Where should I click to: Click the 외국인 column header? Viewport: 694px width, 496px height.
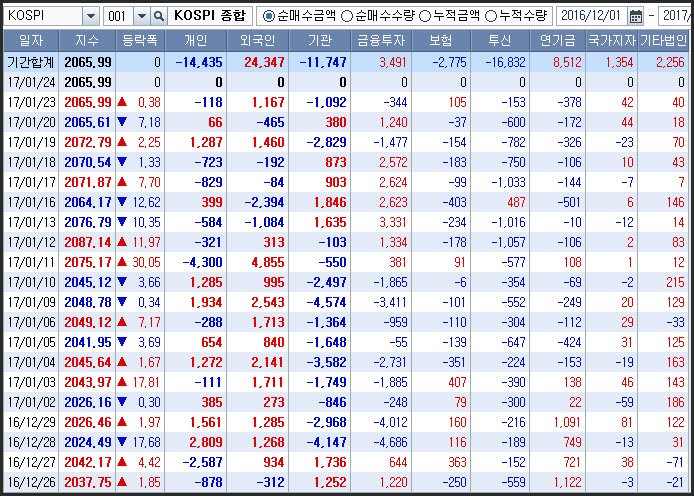click(258, 41)
